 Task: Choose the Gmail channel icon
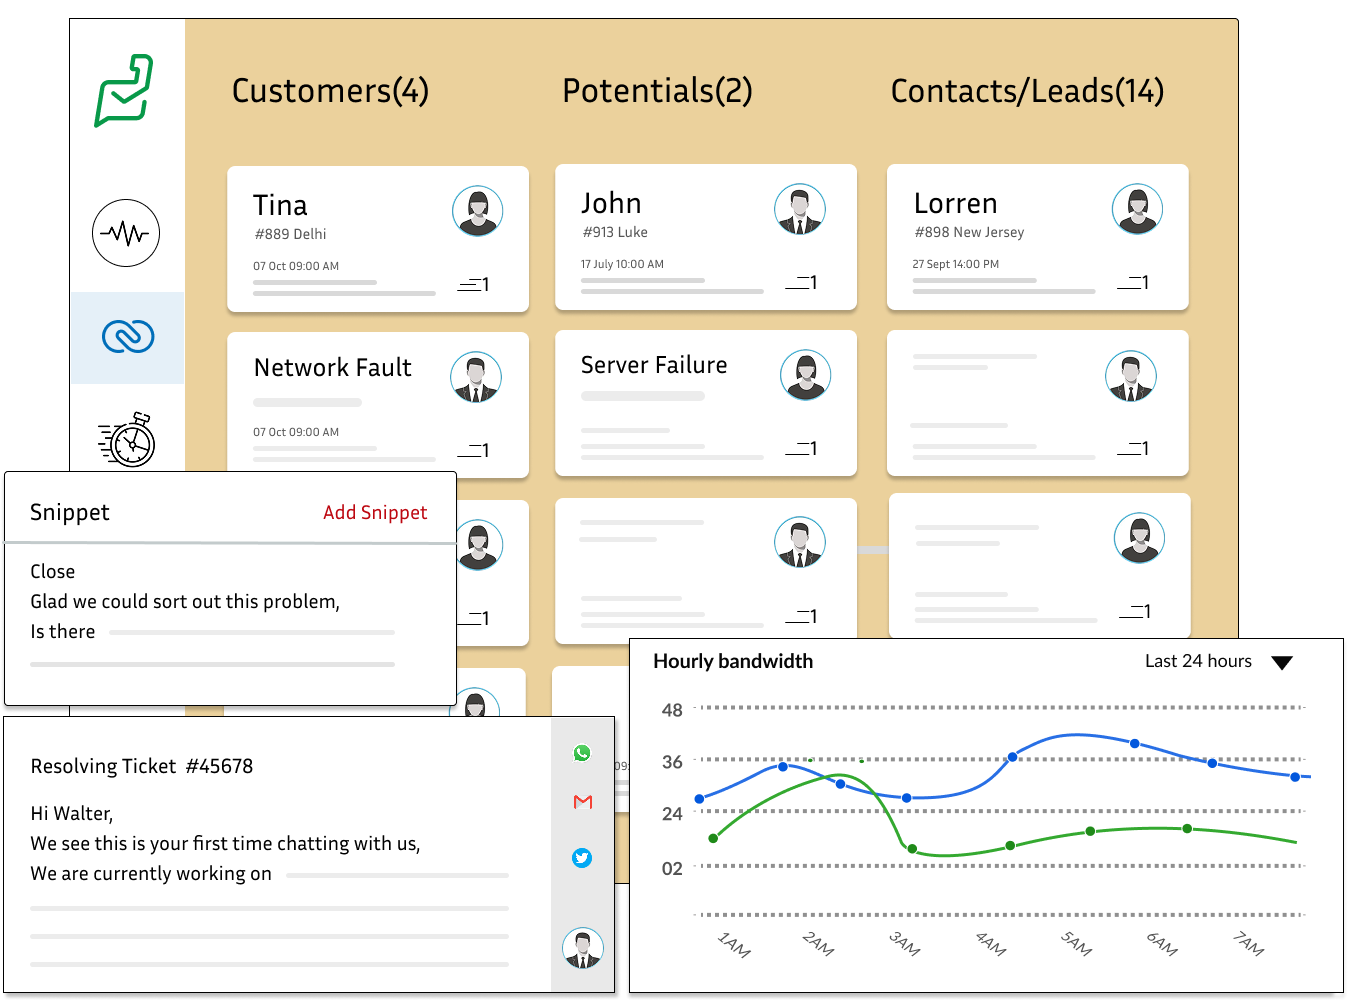(583, 802)
